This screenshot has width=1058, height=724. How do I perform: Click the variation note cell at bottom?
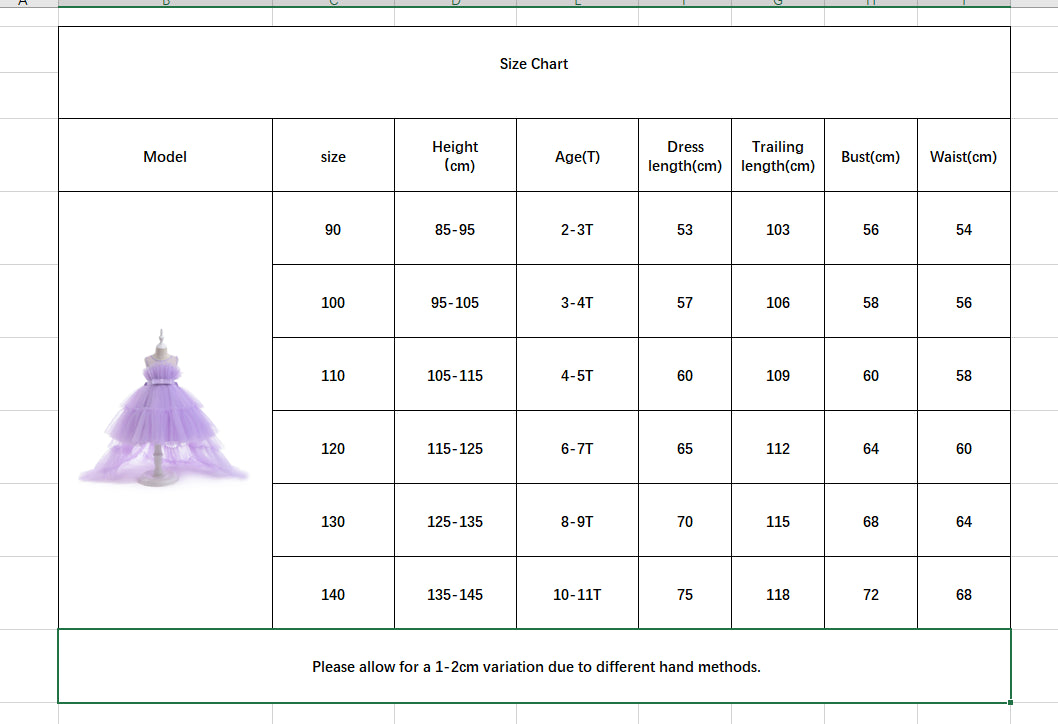point(535,666)
